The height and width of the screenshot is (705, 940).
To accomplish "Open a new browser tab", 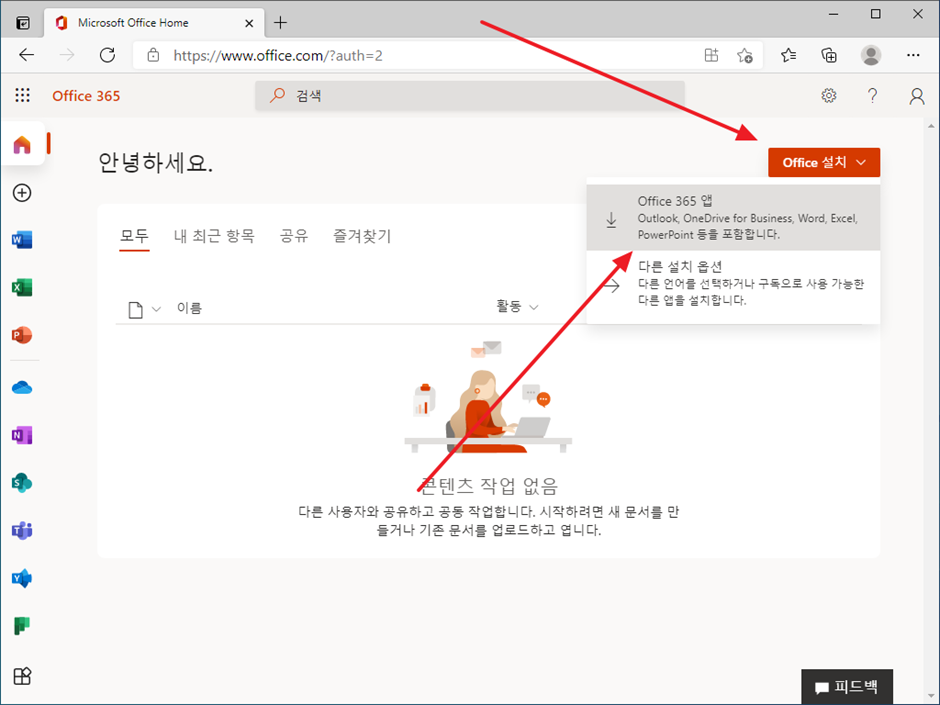I will [280, 23].
